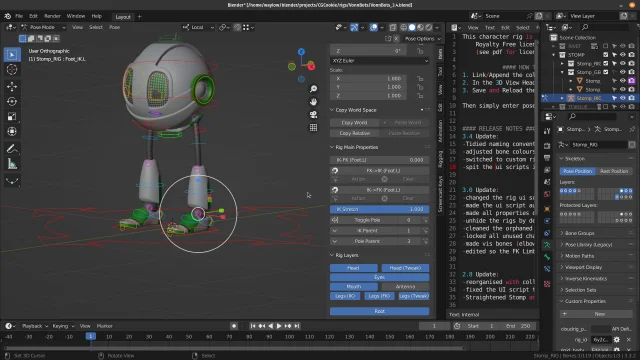Screen dimensions: 640x360
Task: Toggle X-ray display icon
Action: [x=392, y=27]
